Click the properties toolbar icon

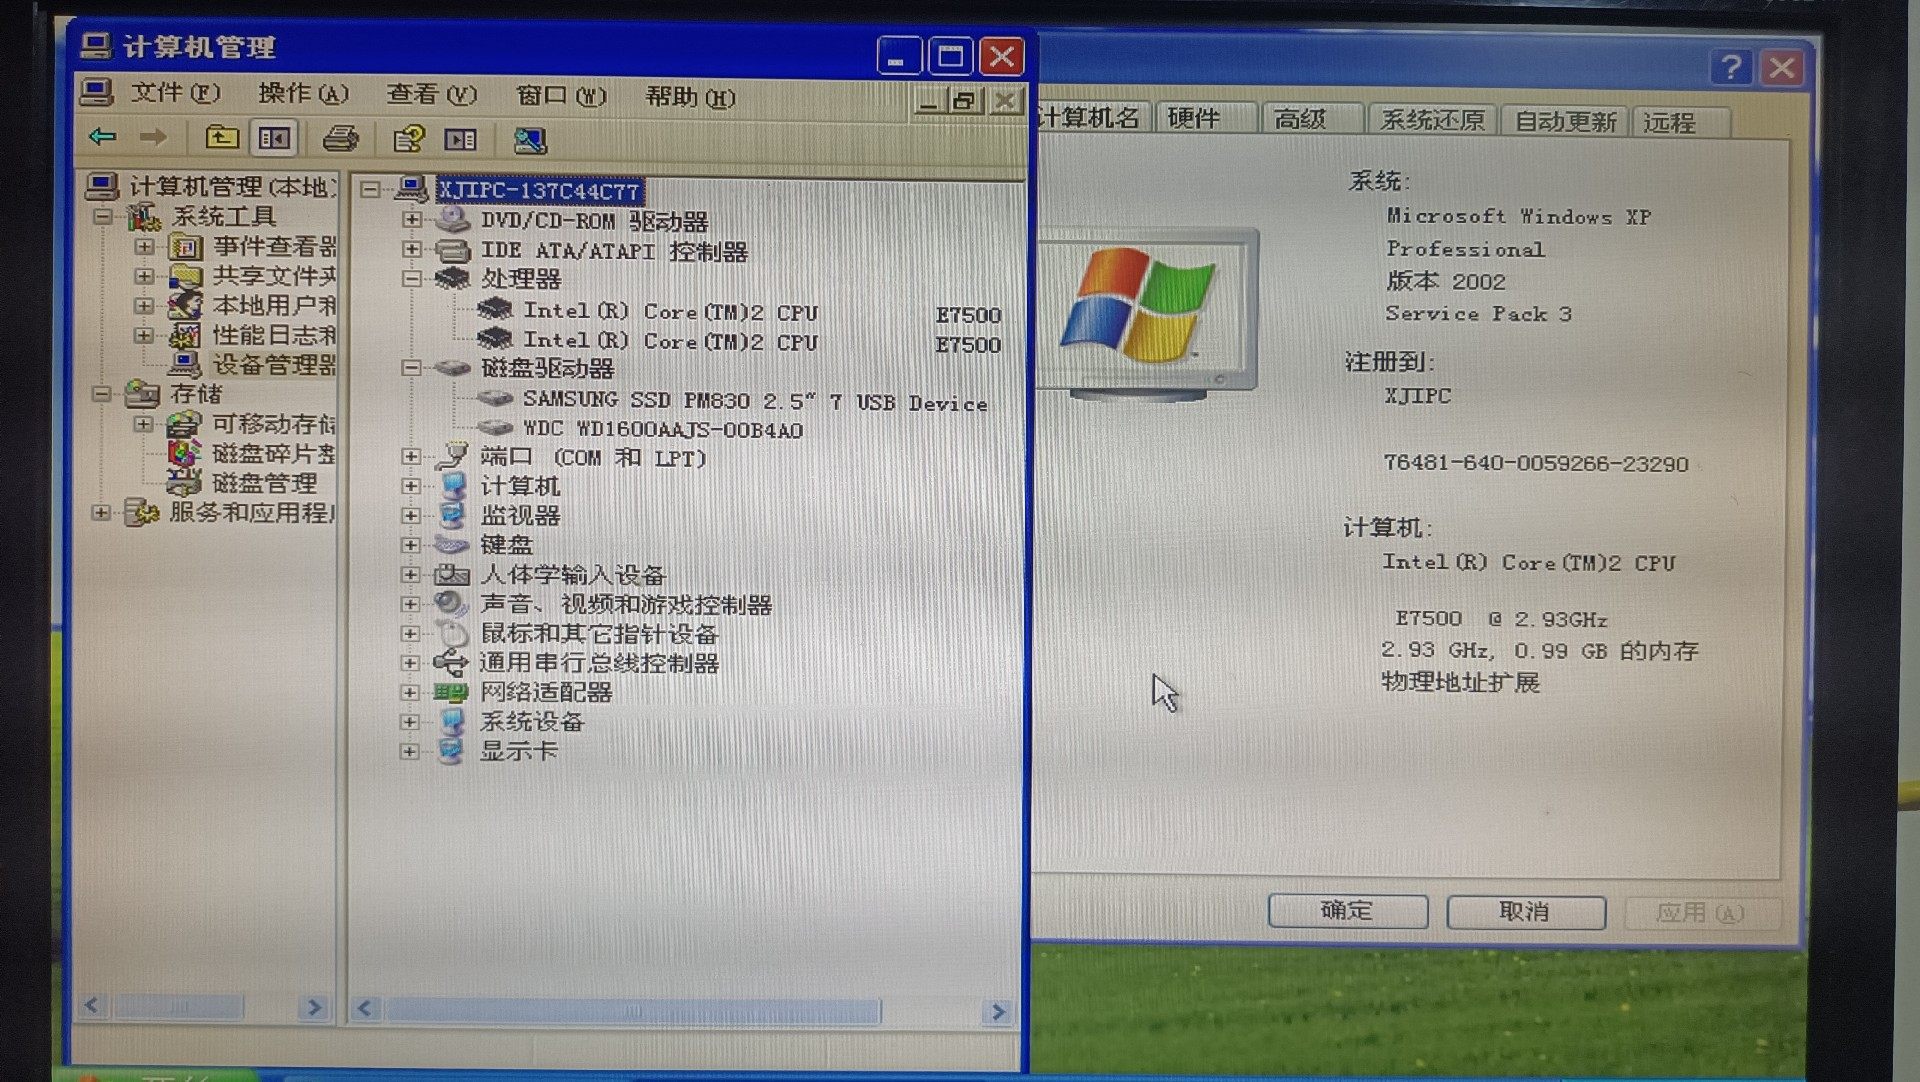pyautogui.click(x=408, y=139)
